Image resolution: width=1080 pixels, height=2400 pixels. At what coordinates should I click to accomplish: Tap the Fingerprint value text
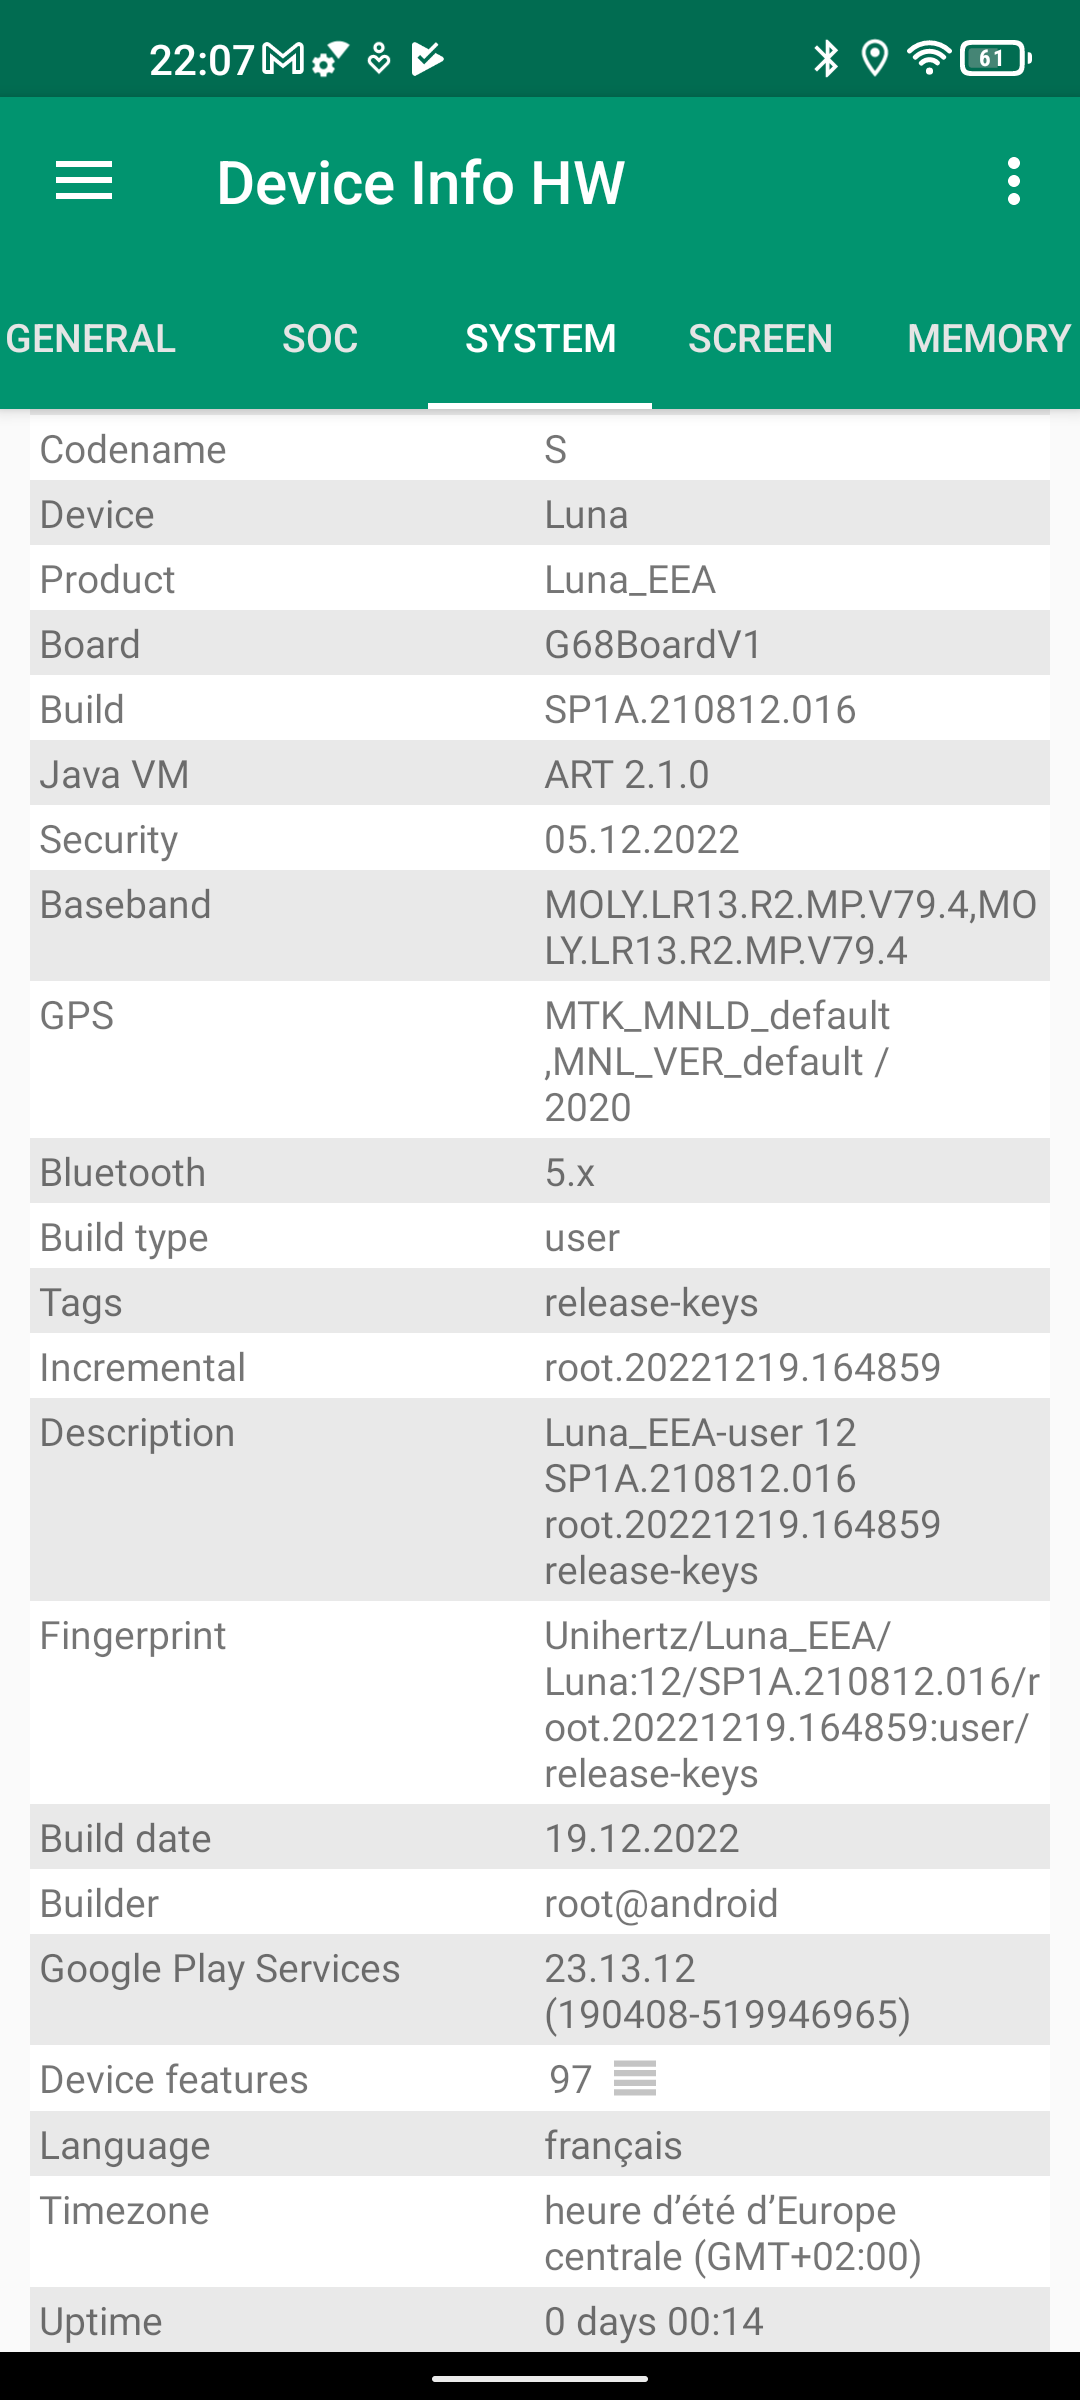coord(790,1704)
